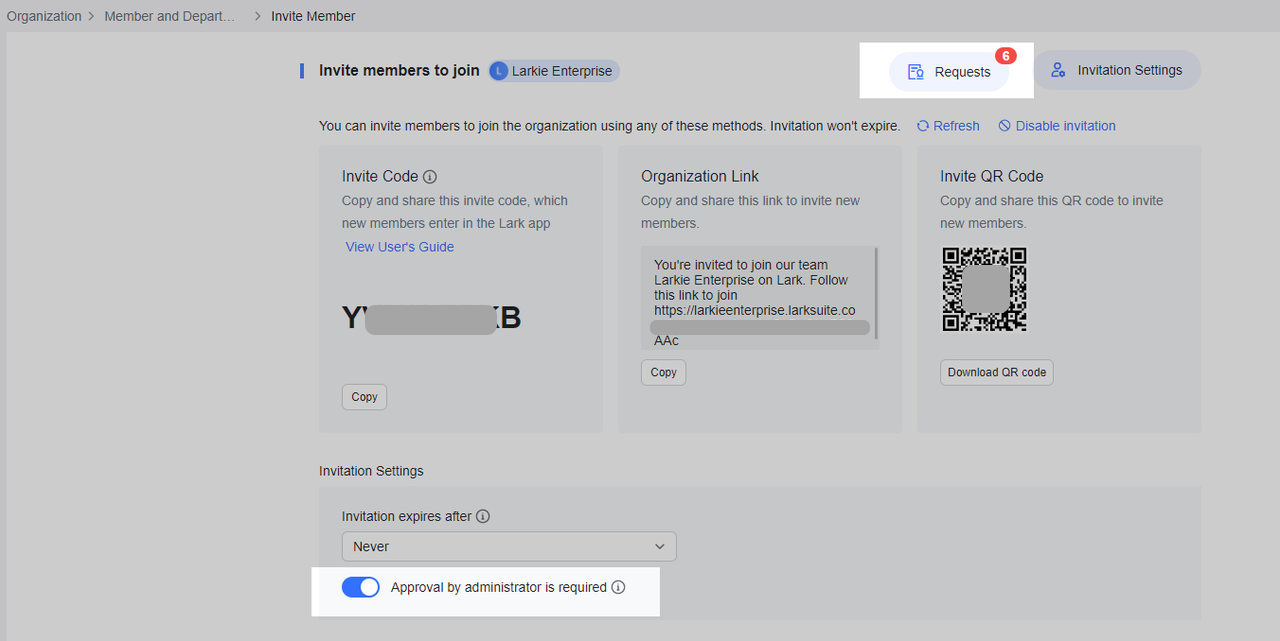The height and width of the screenshot is (641, 1280).
Task: Open View User's Guide link
Action: coord(400,247)
